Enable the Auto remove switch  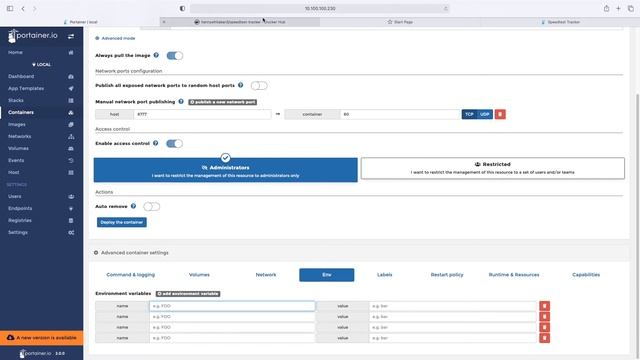tap(151, 207)
